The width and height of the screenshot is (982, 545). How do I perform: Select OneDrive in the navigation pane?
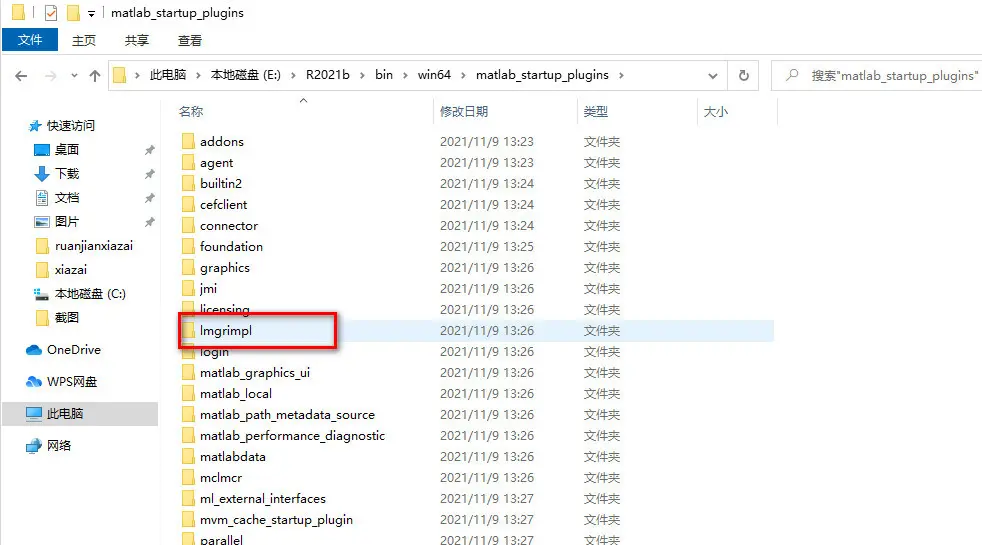pyautogui.click(x=74, y=350)
